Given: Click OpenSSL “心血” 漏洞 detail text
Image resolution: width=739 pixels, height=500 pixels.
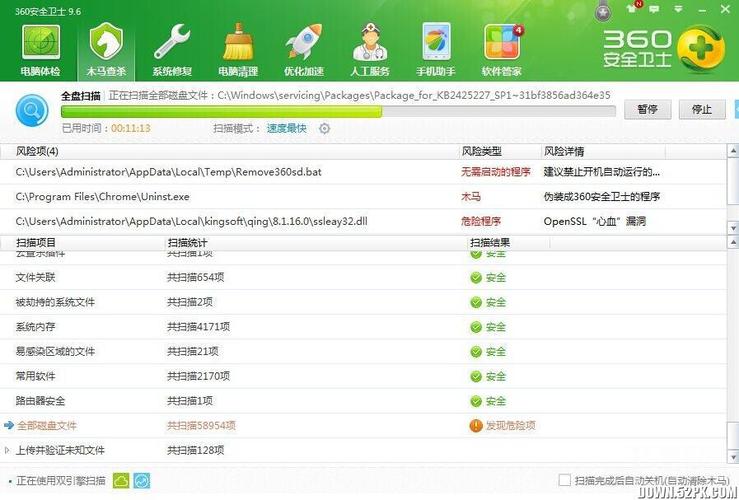Looking at the screenshot, I should coord(594,221).
